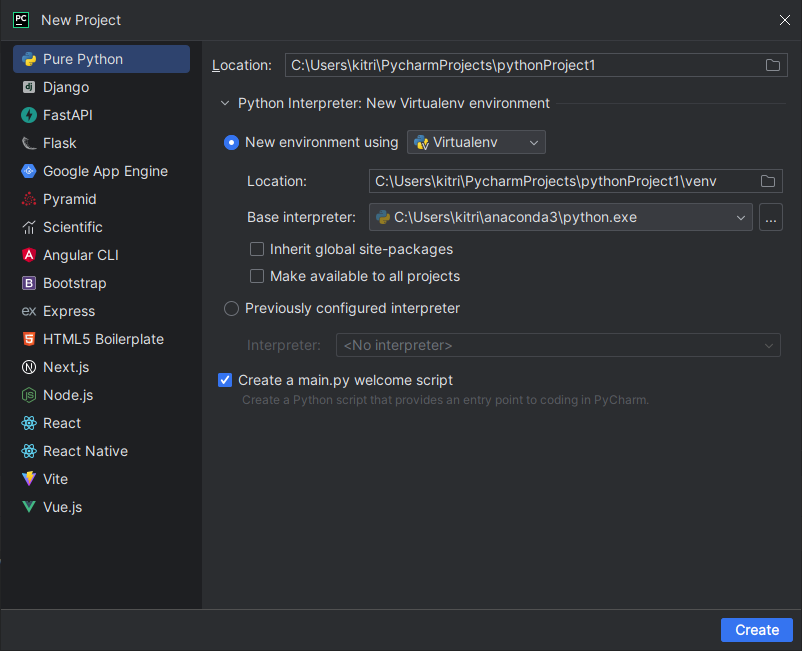Click the FastAPI lightning icon
This screenshot has width=802, height=651.
(x=29, y=115)
